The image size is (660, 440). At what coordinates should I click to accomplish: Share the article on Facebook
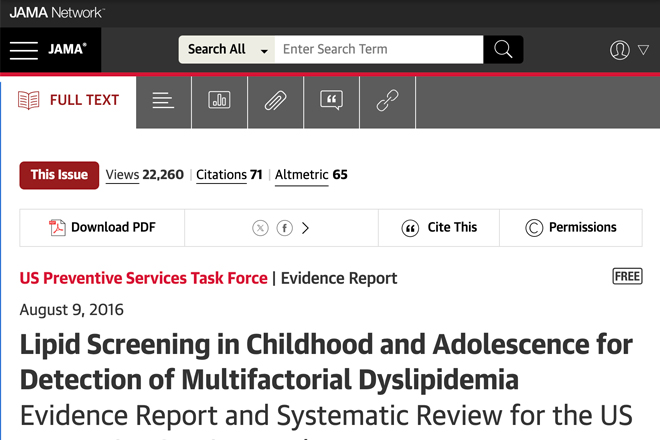(285, 228)
